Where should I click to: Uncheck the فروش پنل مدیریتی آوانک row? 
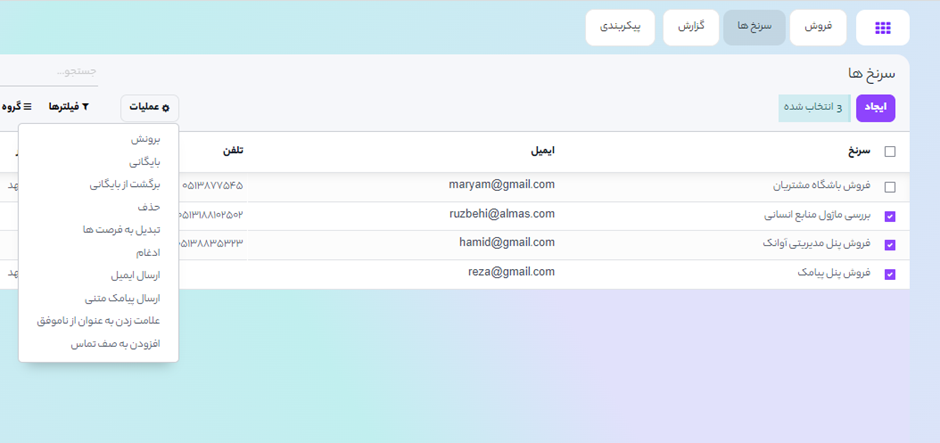tap(890, 244)
